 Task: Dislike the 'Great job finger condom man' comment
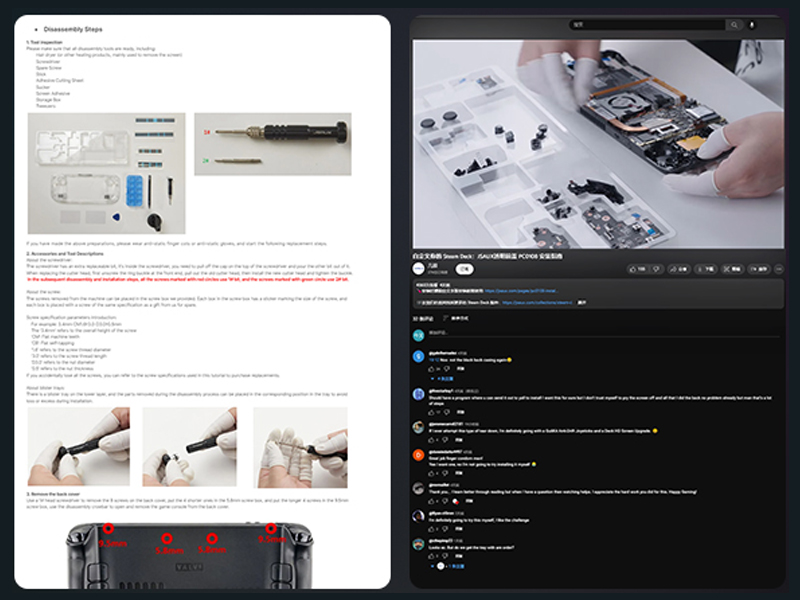(445, 473)
